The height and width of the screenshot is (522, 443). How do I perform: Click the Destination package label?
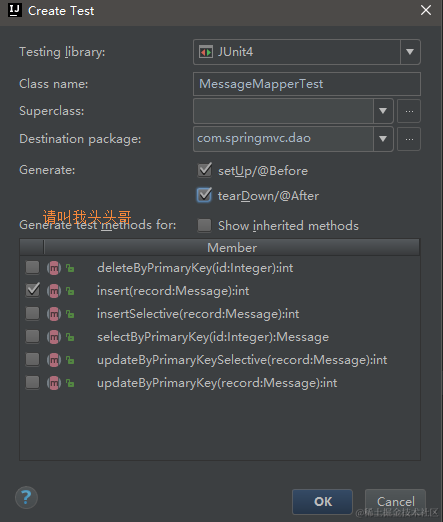pos(80,139)
